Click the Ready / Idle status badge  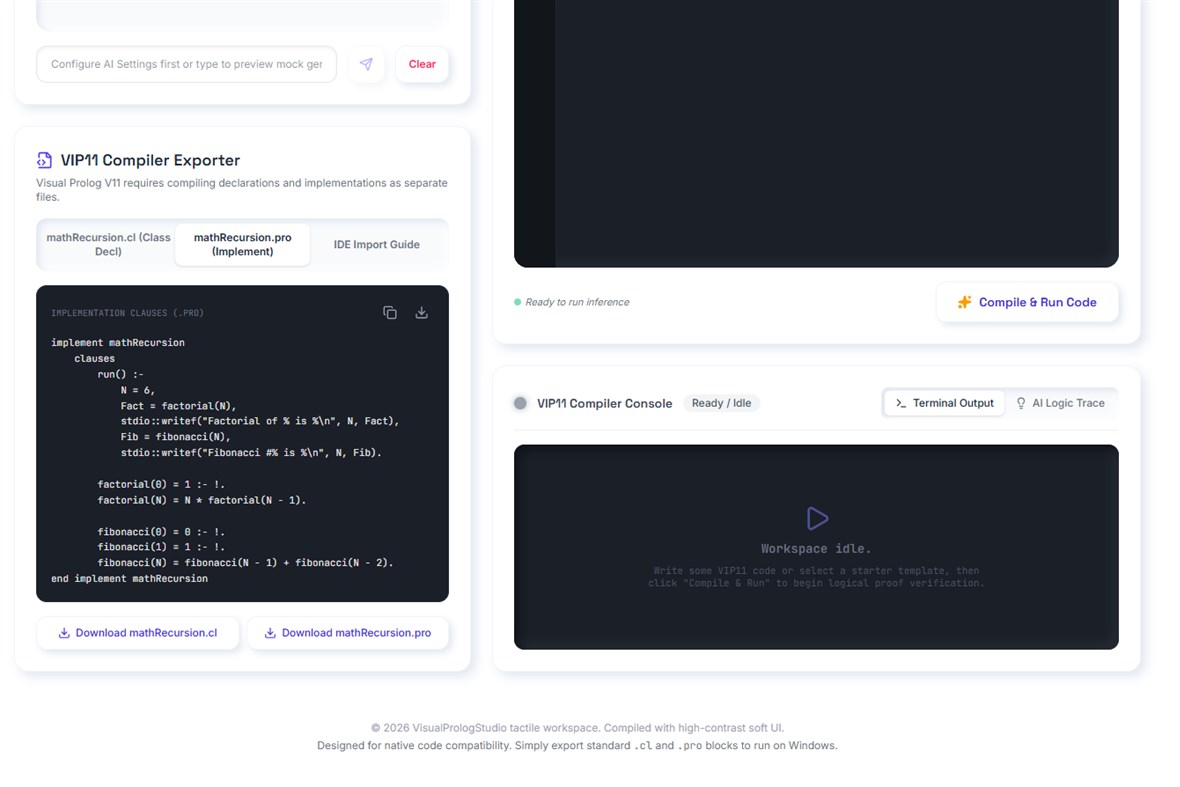click(x=722, y=403)
